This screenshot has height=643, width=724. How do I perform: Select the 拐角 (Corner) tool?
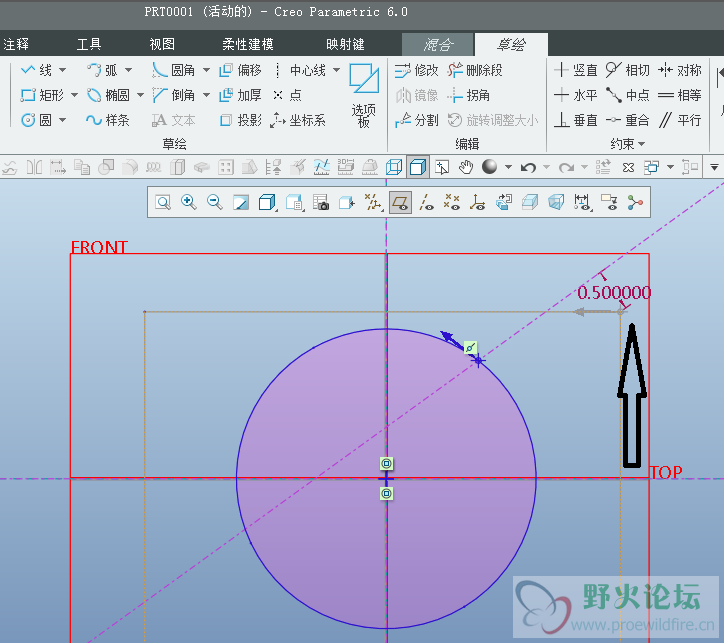[x=468, y=95]
